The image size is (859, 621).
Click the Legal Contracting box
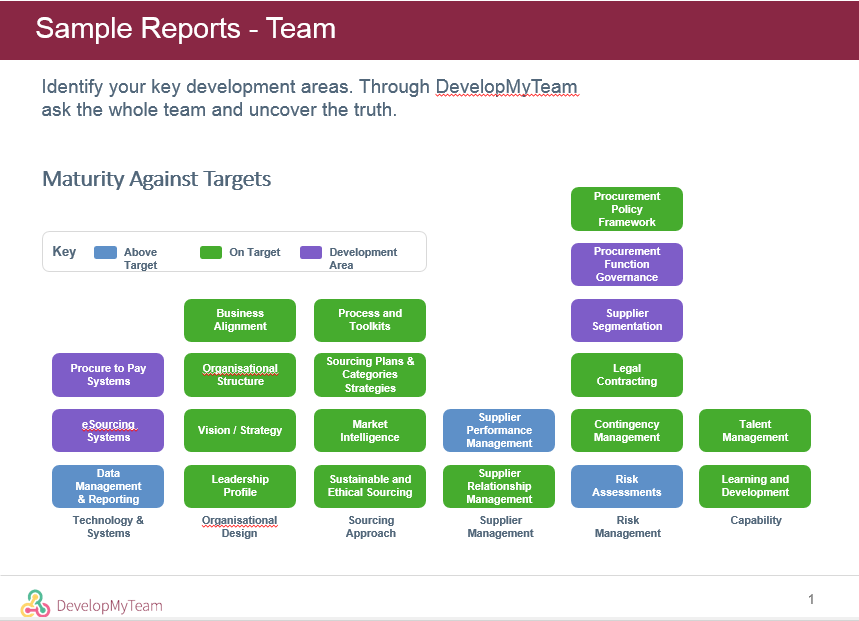tap(627, 375)
